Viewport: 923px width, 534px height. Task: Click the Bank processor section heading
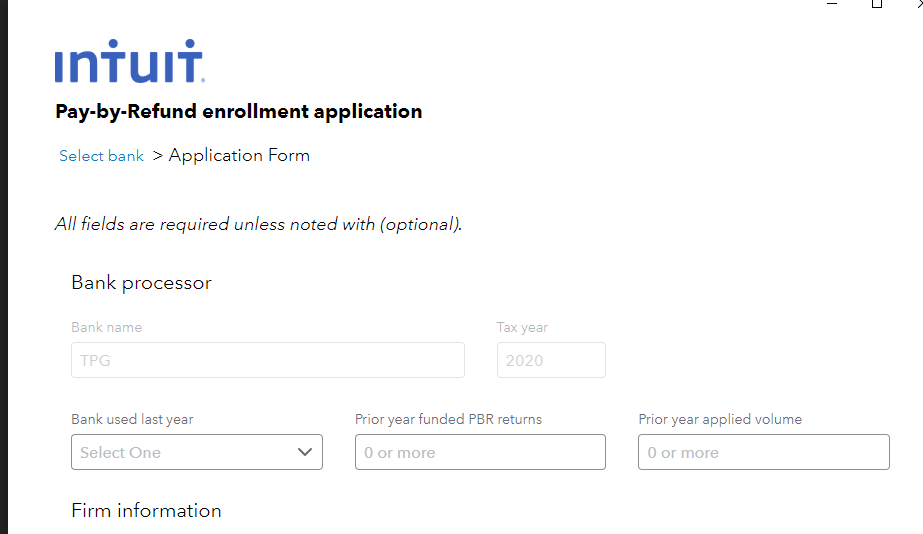(x=141, y=283)
